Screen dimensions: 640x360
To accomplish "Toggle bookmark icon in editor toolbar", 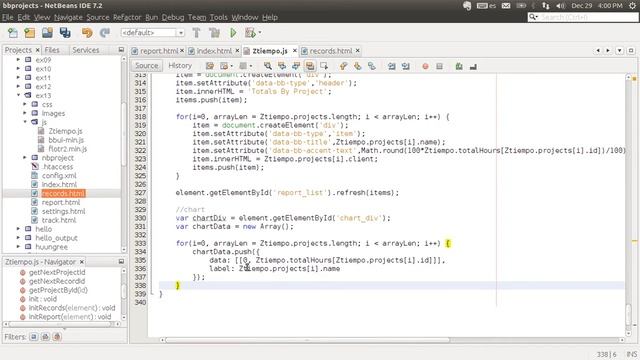I will (x=371, y=66).
